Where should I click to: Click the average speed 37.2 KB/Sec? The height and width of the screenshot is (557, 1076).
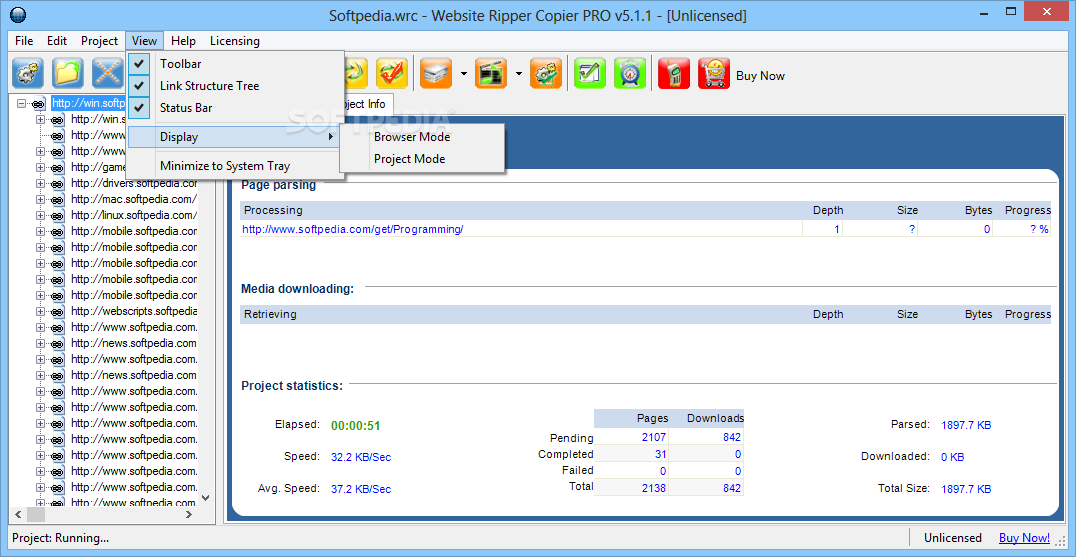[x=361, y=488]
